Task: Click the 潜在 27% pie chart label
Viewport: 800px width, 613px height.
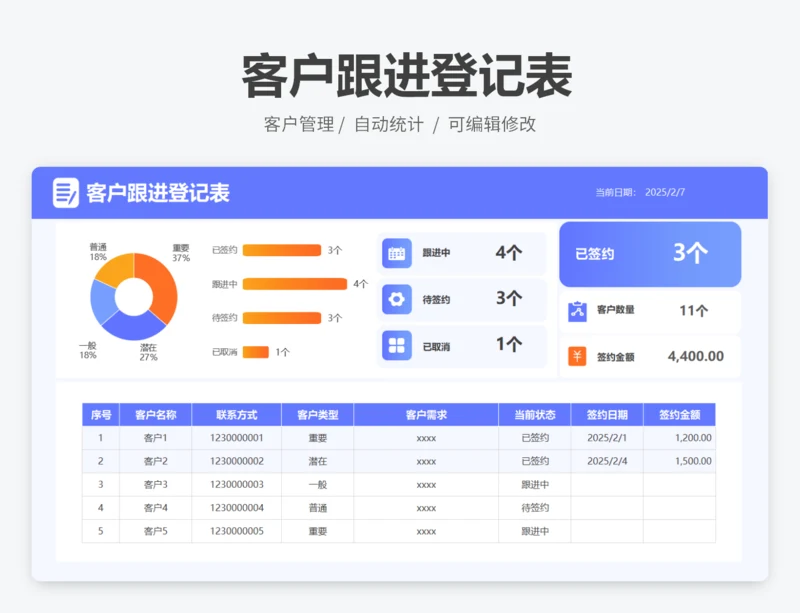Action: pyautogui.click(x=148, y=352)
